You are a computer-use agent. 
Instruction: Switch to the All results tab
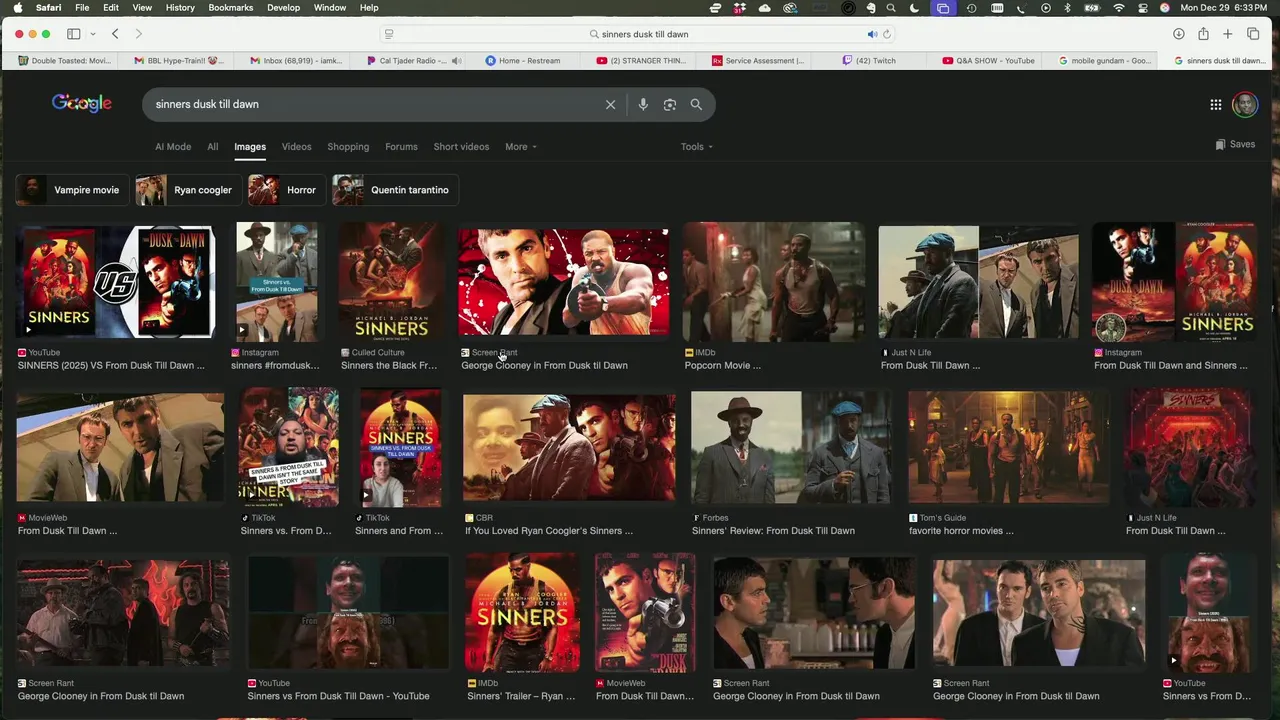(x=213, y=147)
